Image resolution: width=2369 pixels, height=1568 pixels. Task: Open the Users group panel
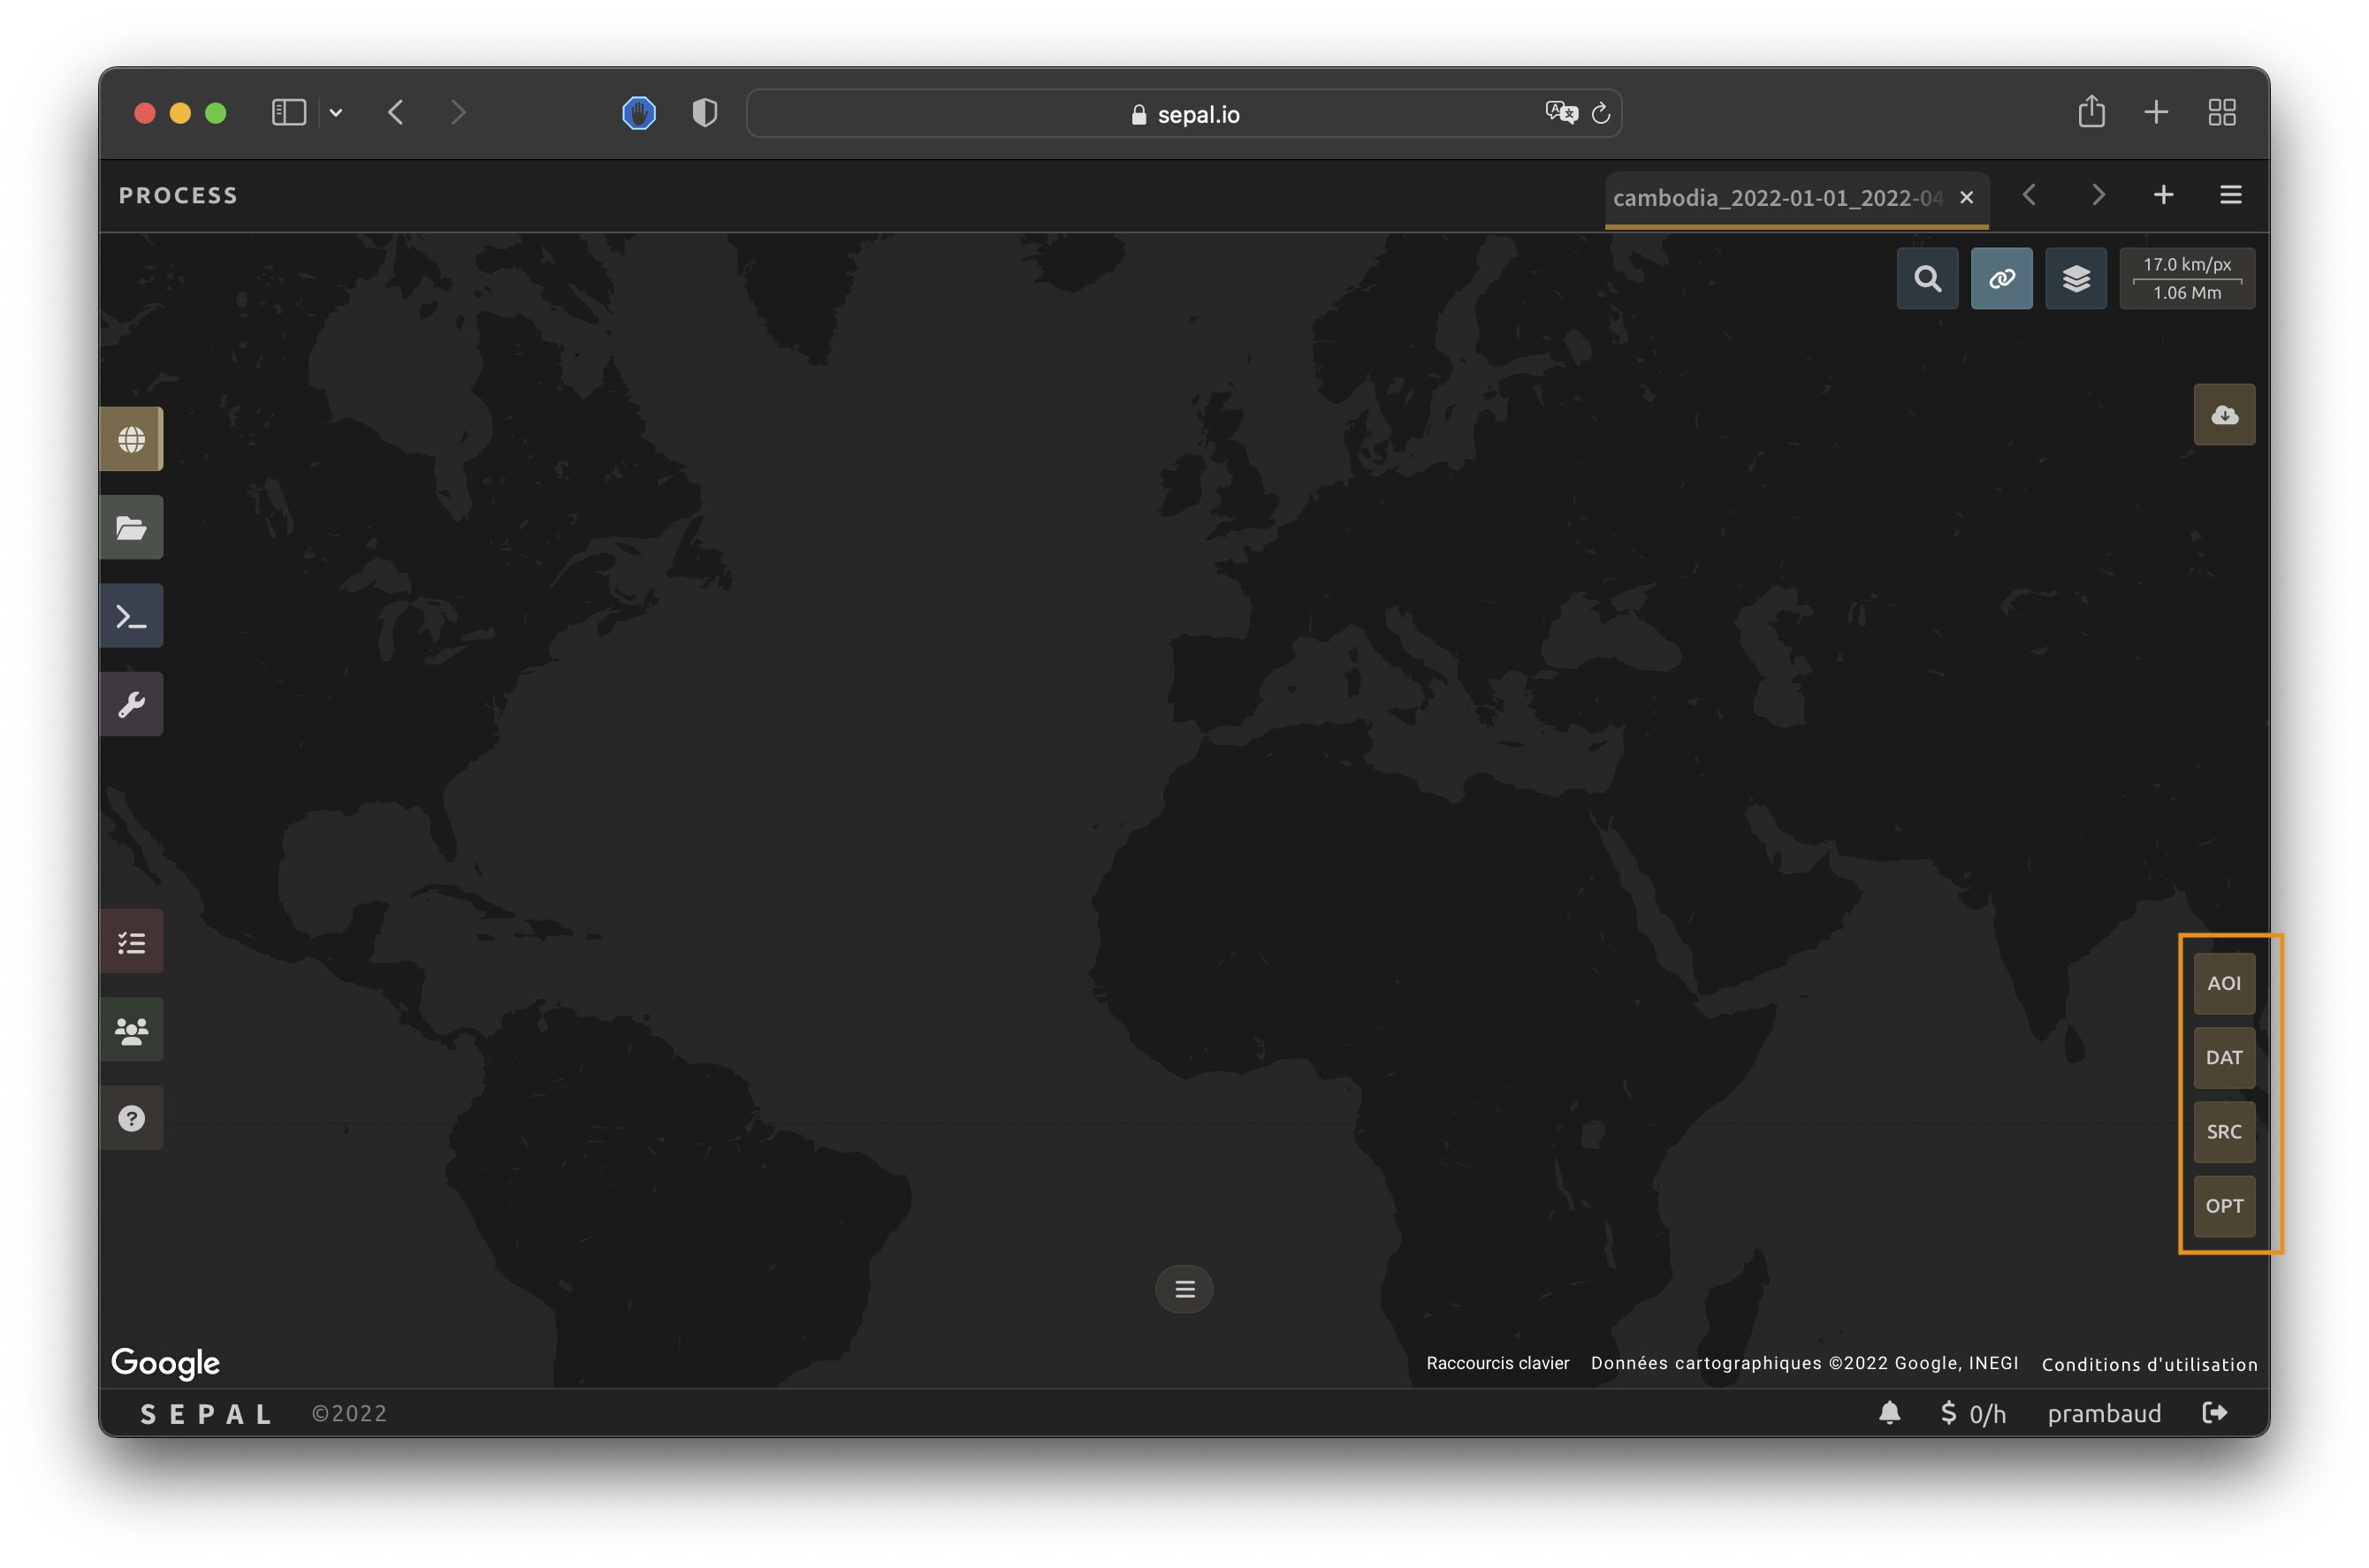click(131, 1030)
